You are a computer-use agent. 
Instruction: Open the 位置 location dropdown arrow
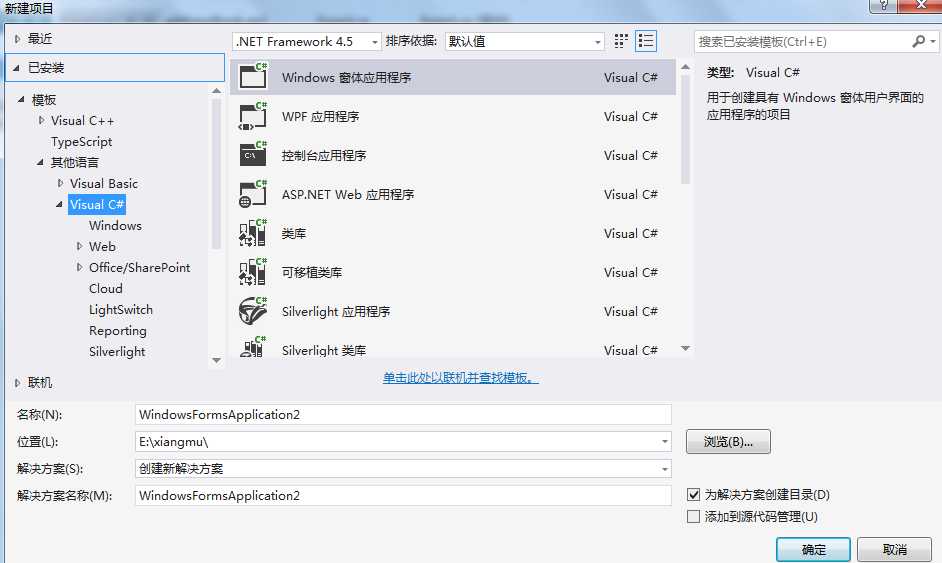[x=664, y=442]
